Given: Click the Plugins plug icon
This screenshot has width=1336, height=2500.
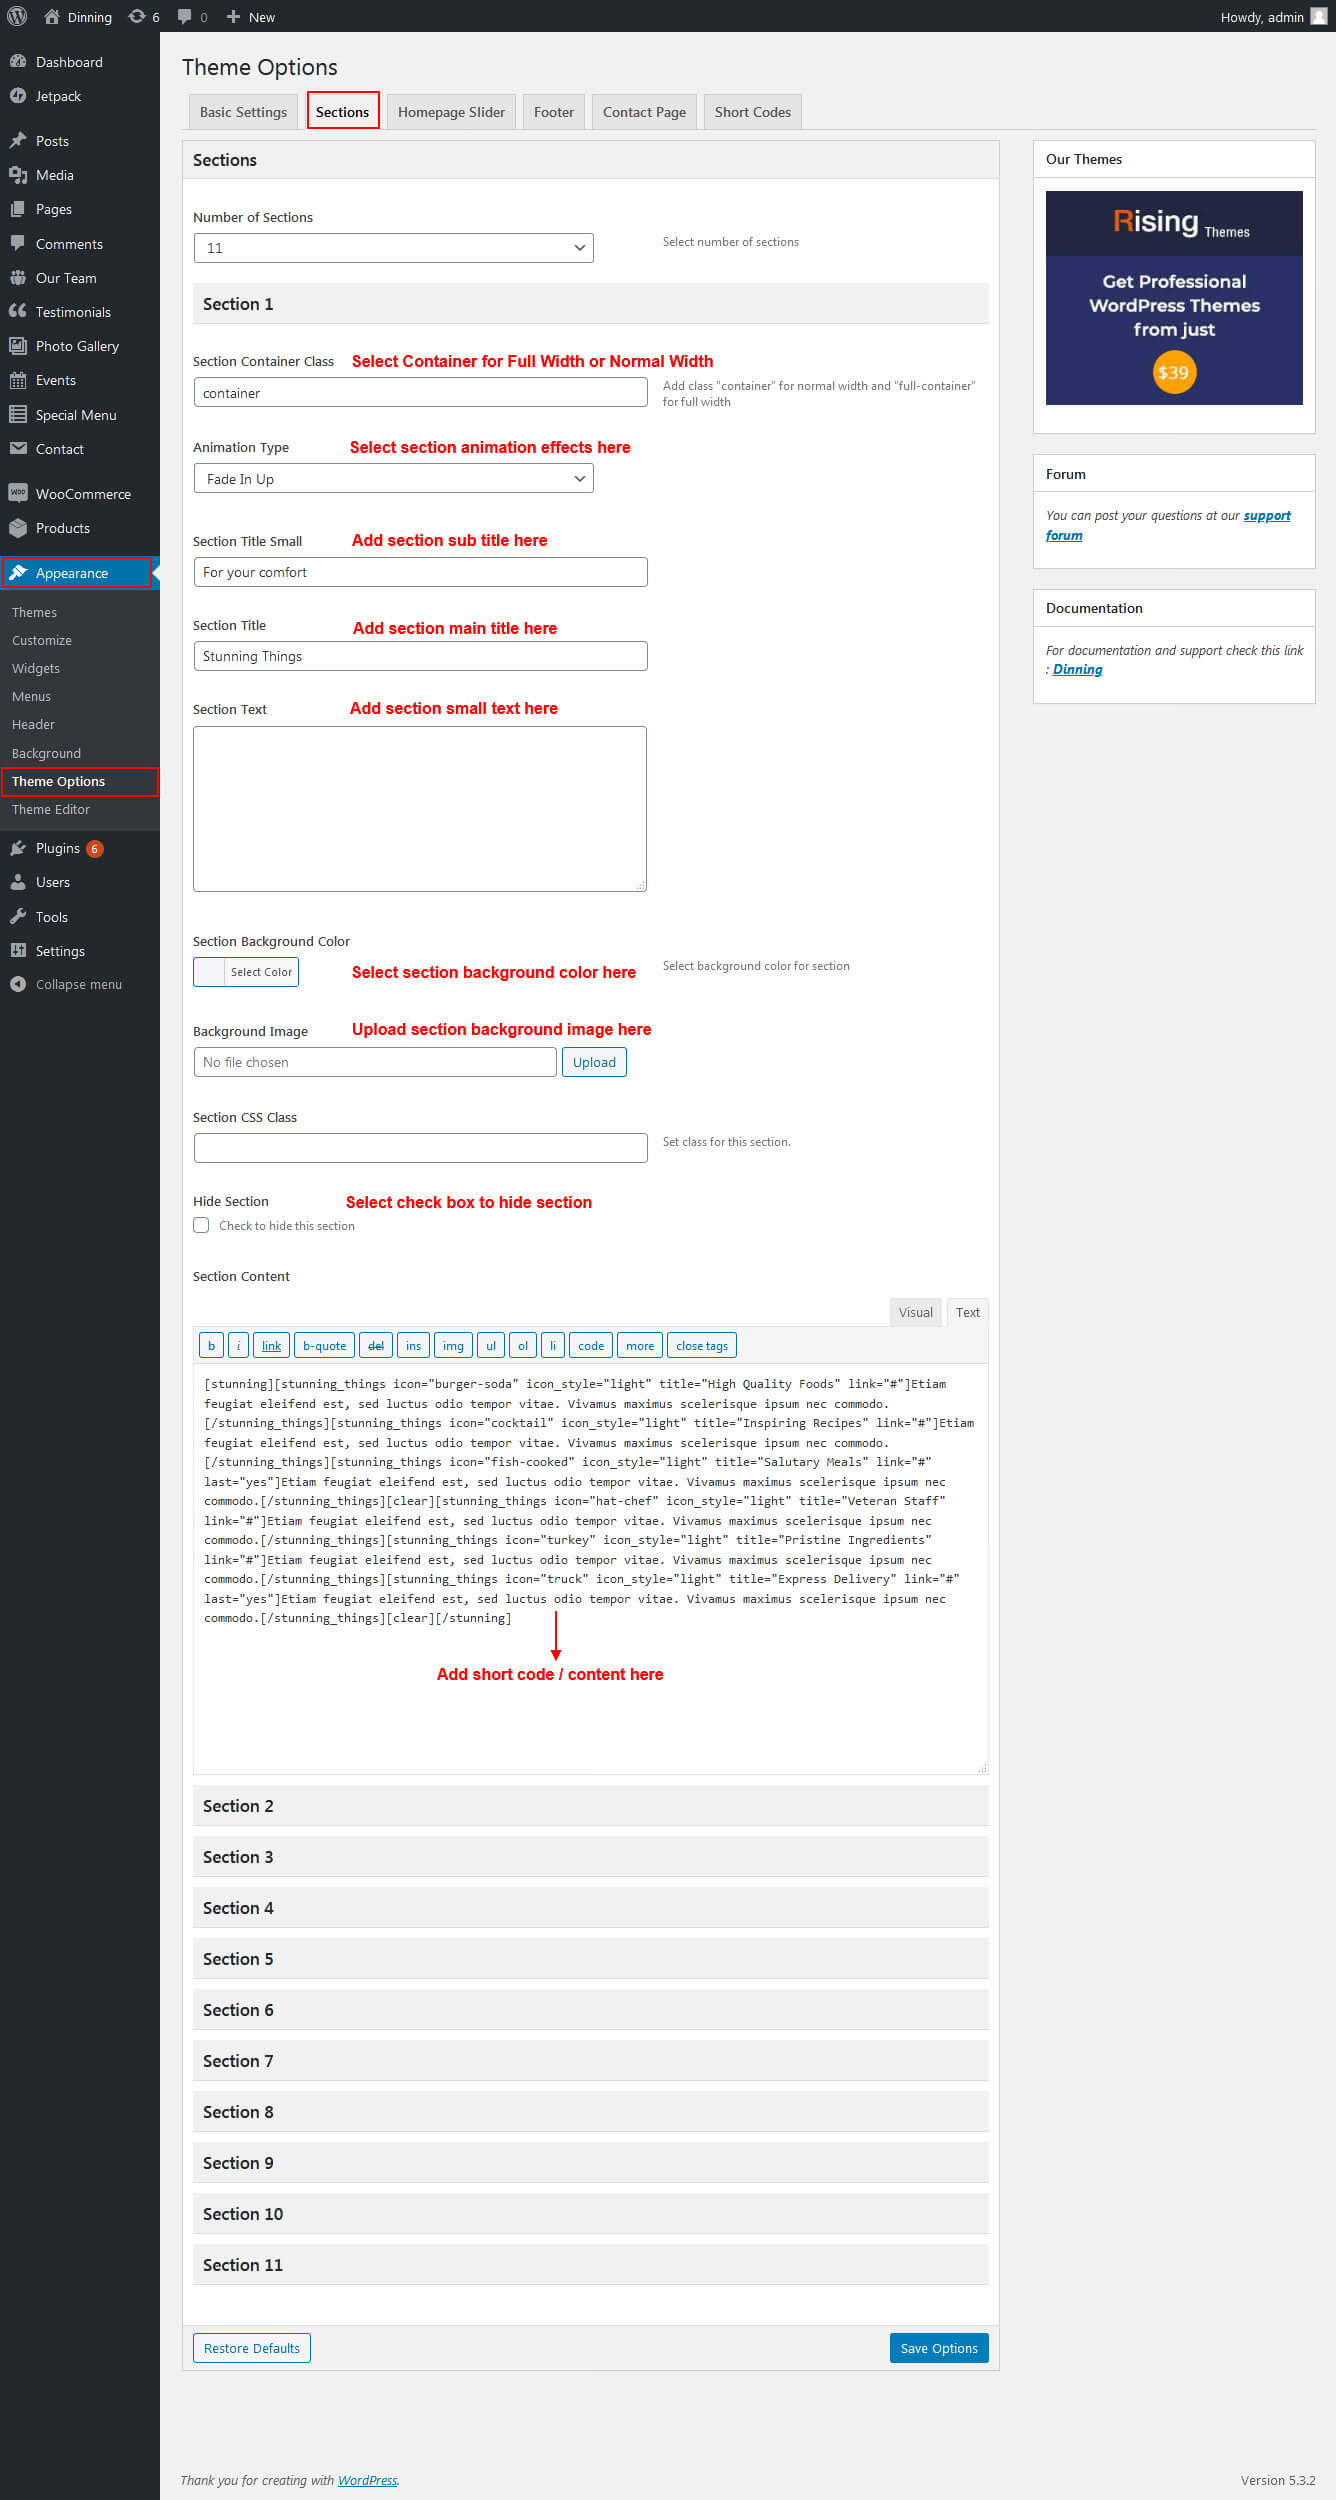Looking at the screenshot, I should pos(18,848).
